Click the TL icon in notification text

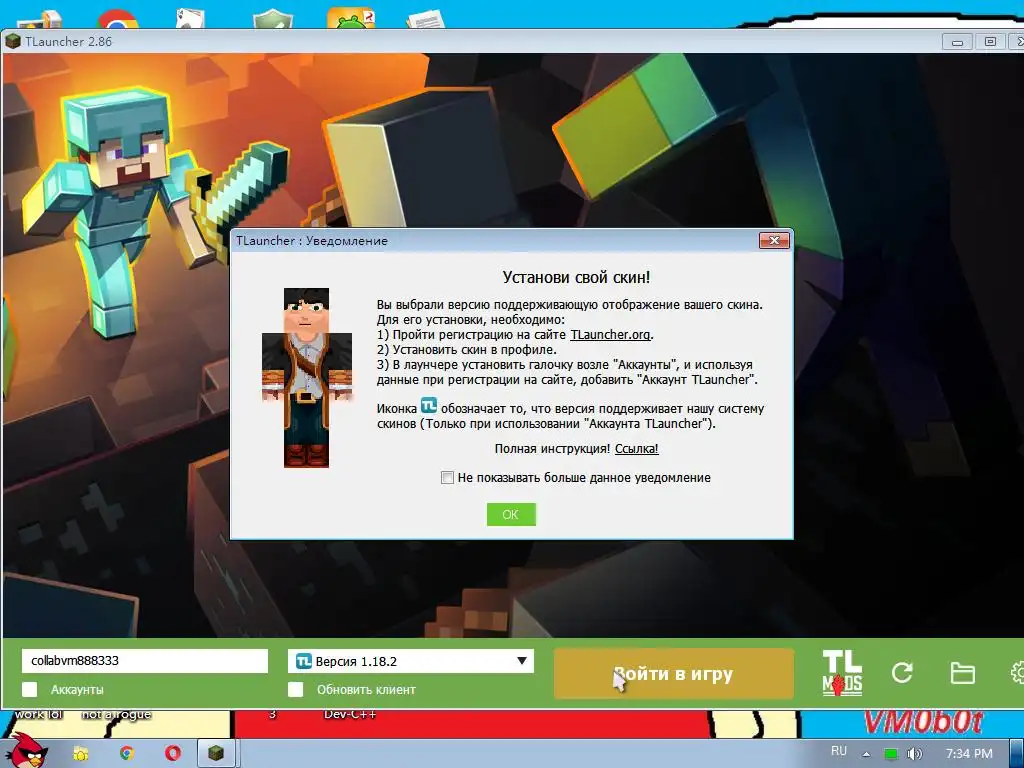point(428,406)
